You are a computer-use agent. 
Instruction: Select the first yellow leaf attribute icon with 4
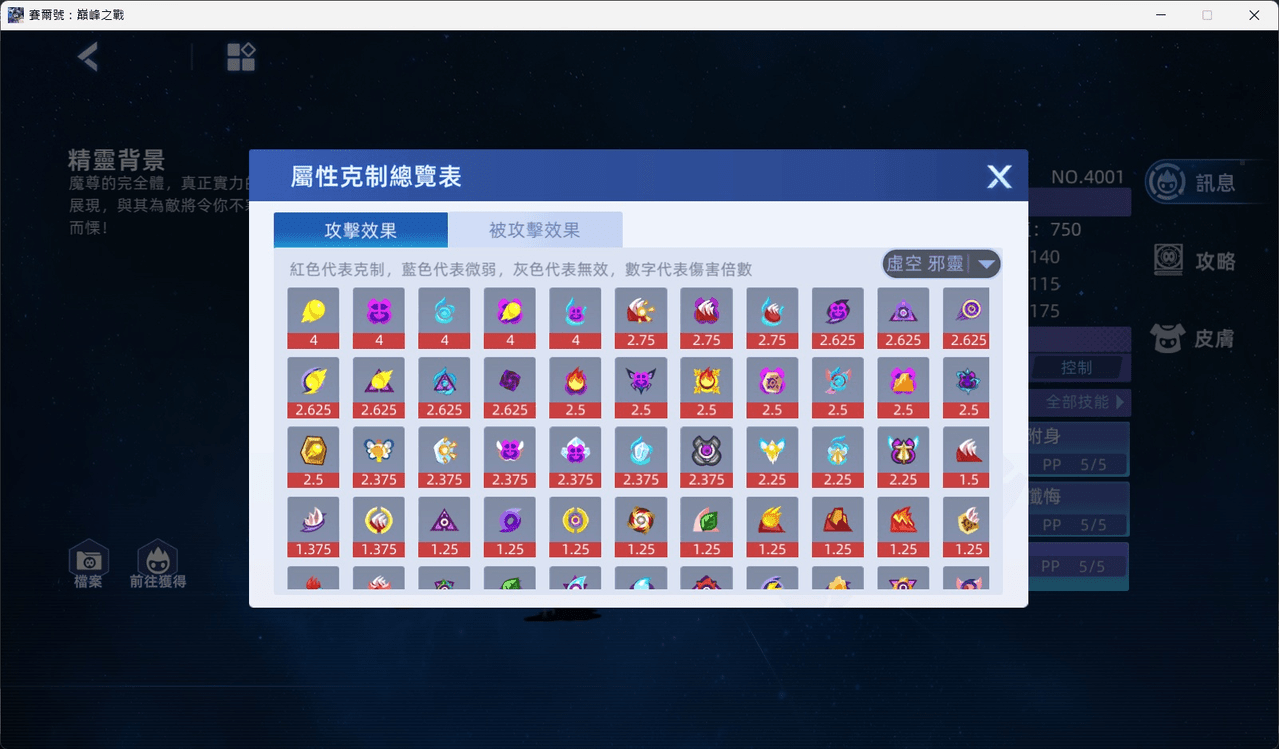click(x=313, y=318)
